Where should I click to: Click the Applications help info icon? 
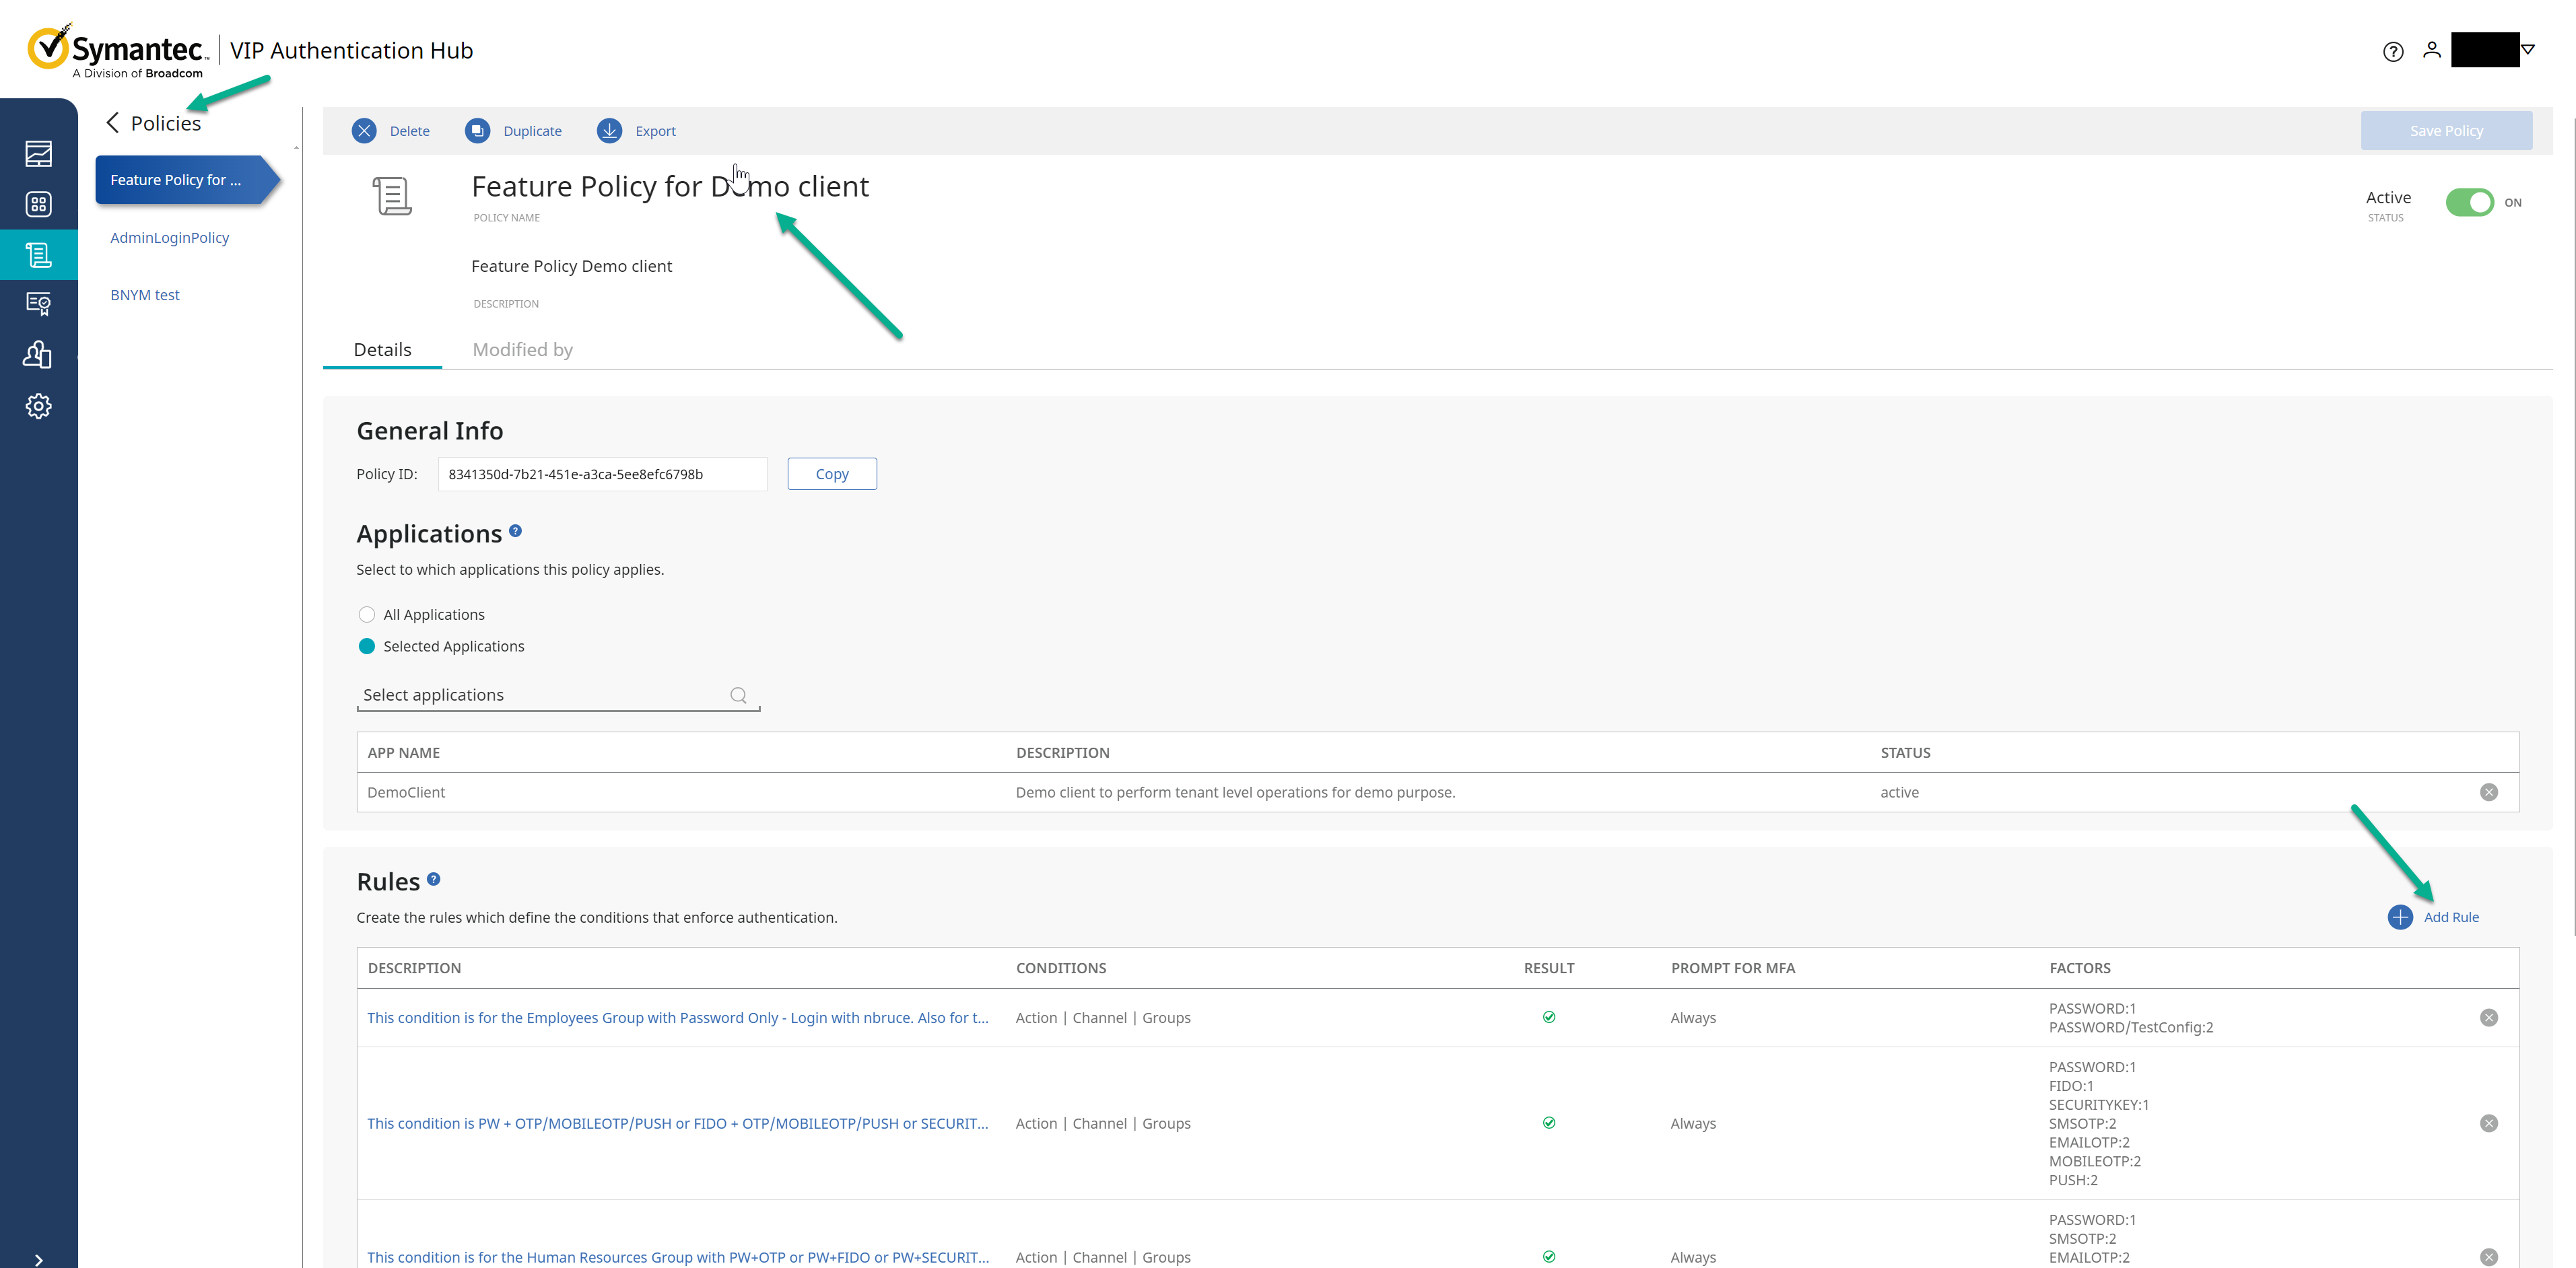point(515,531)
